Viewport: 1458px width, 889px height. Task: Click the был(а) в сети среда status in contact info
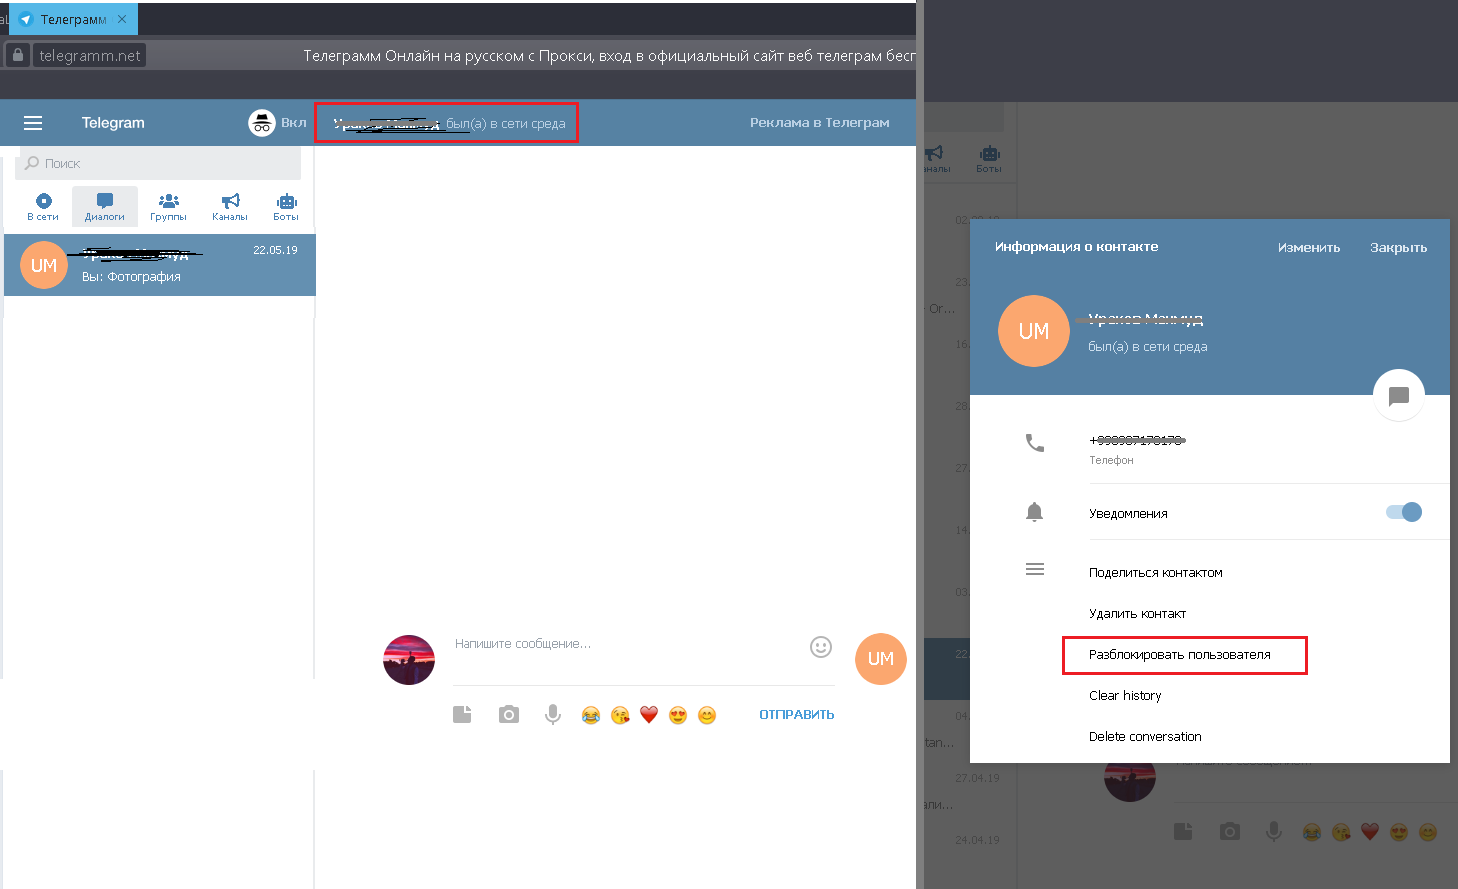click(1148, 347)
